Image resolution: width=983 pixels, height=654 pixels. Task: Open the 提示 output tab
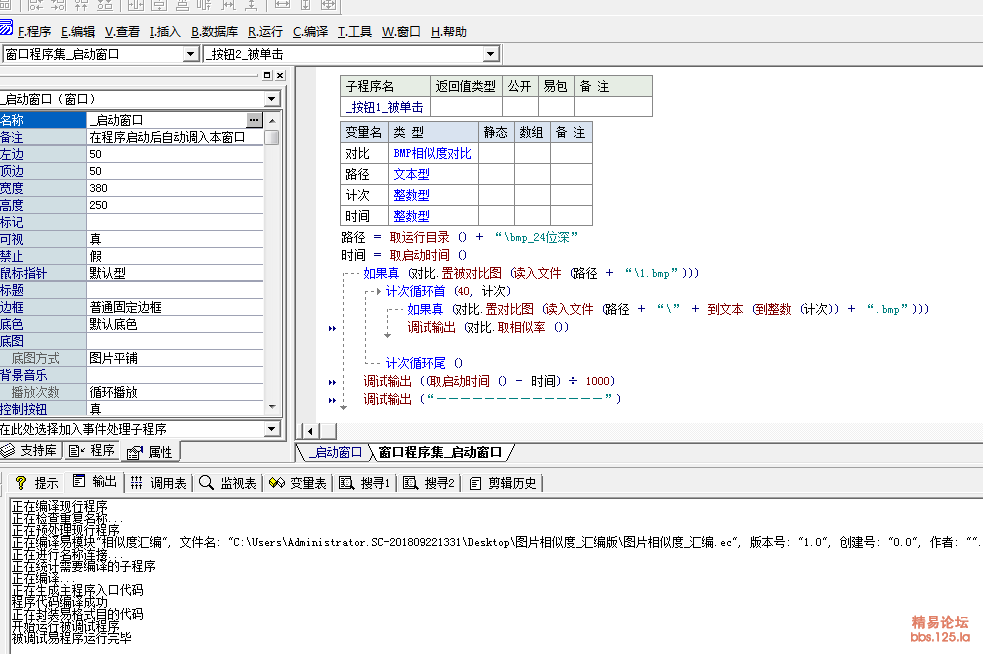coord(36,483)
